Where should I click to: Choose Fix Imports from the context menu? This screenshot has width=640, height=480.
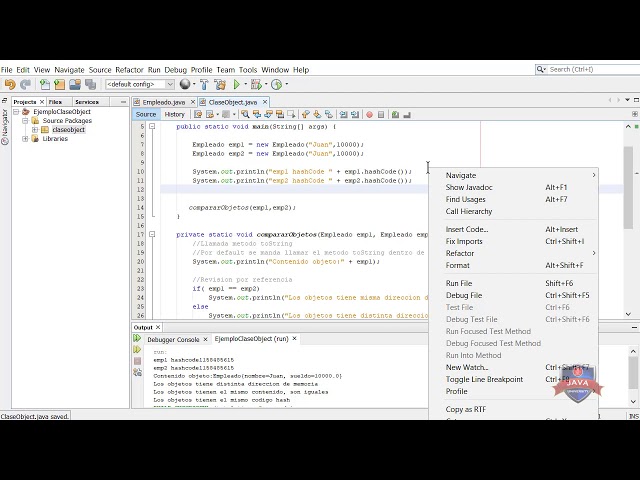pos(513,241)
